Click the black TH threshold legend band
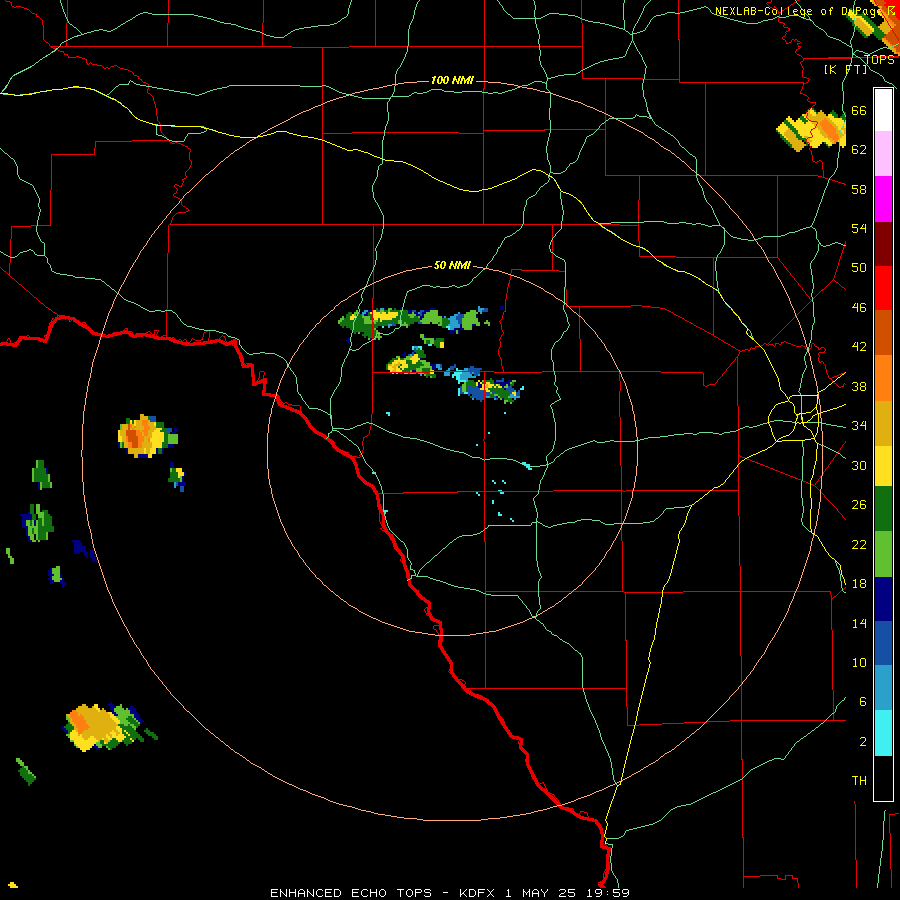This screenshot has height=900, width=900. coord(883,778)
